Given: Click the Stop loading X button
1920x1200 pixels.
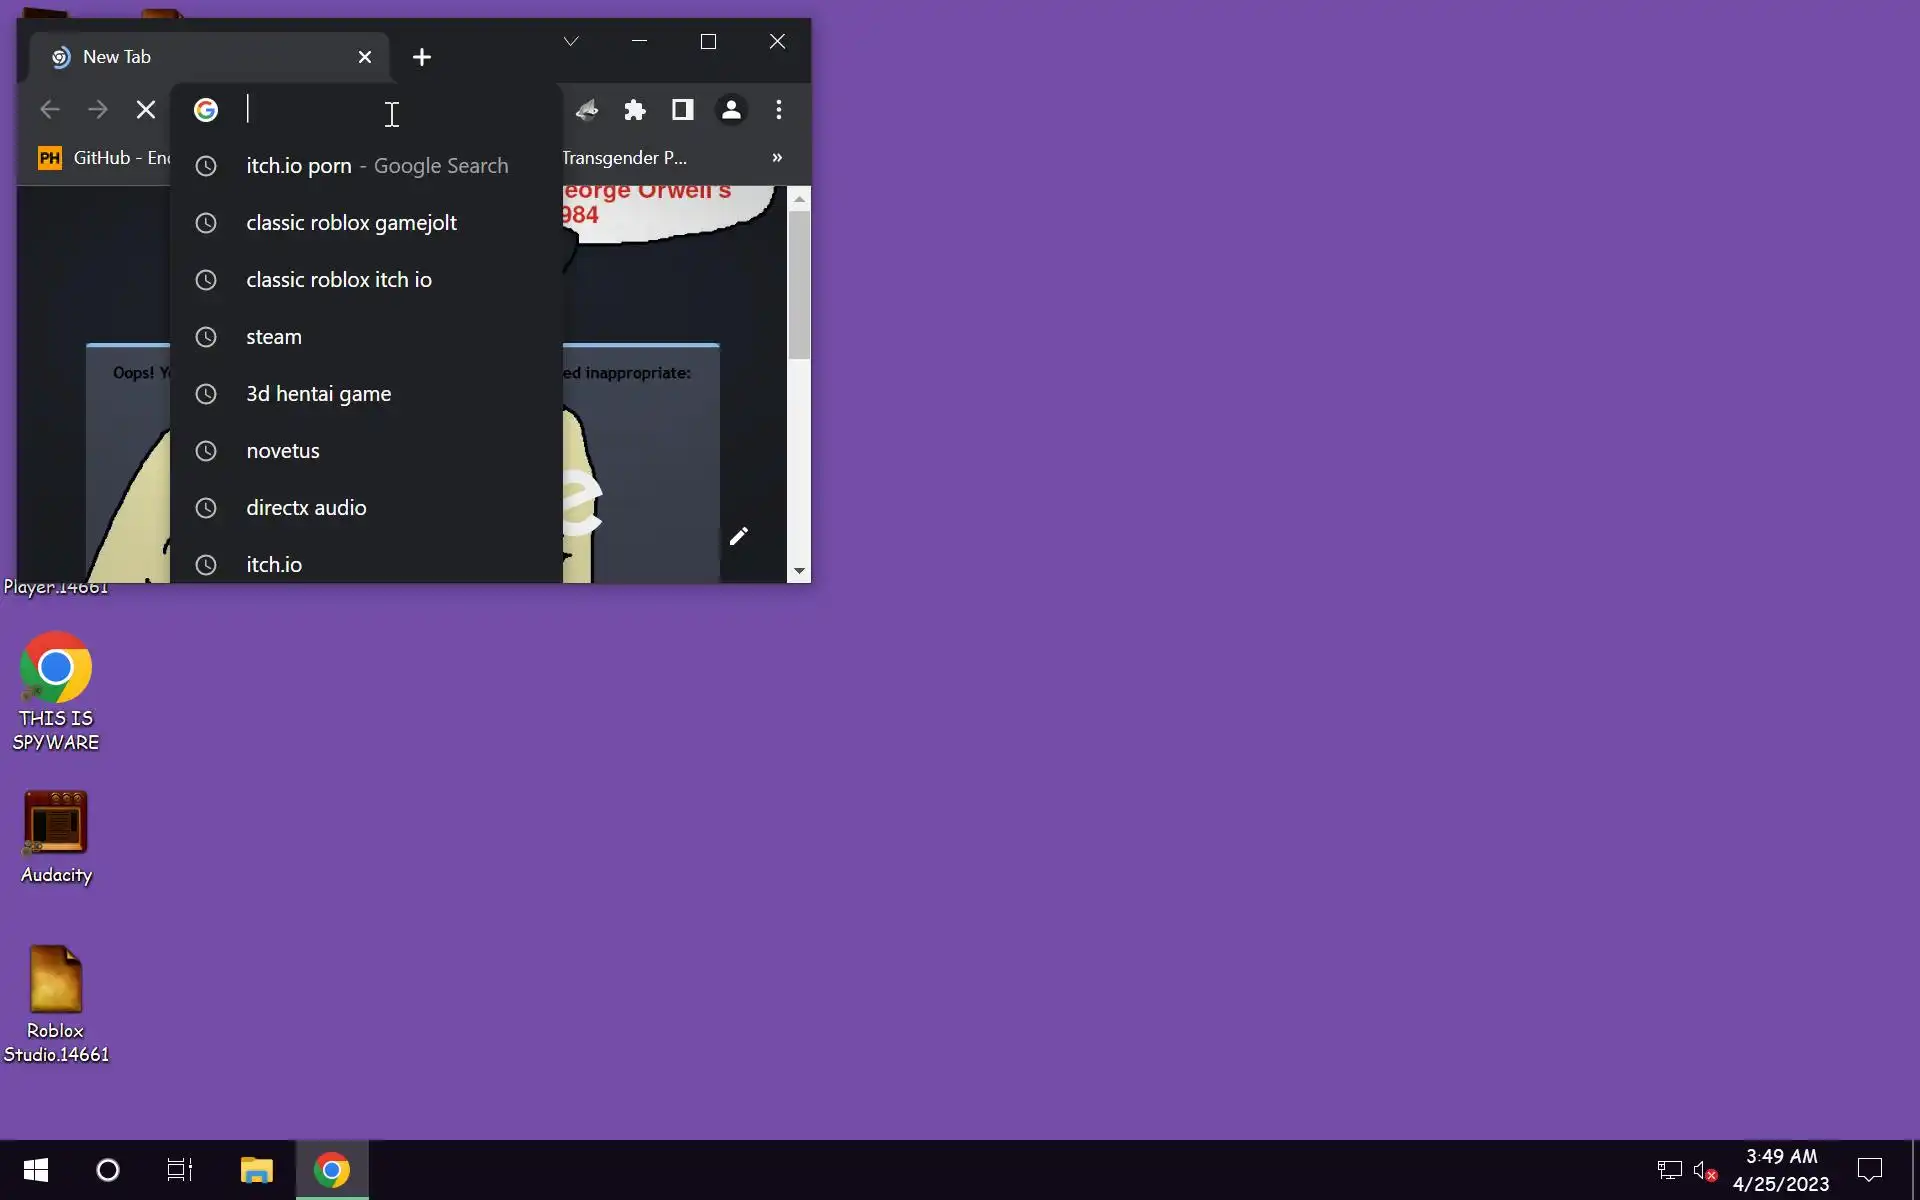Looking at the screenshot, I should pyautogui.click(x=146, y=110).
